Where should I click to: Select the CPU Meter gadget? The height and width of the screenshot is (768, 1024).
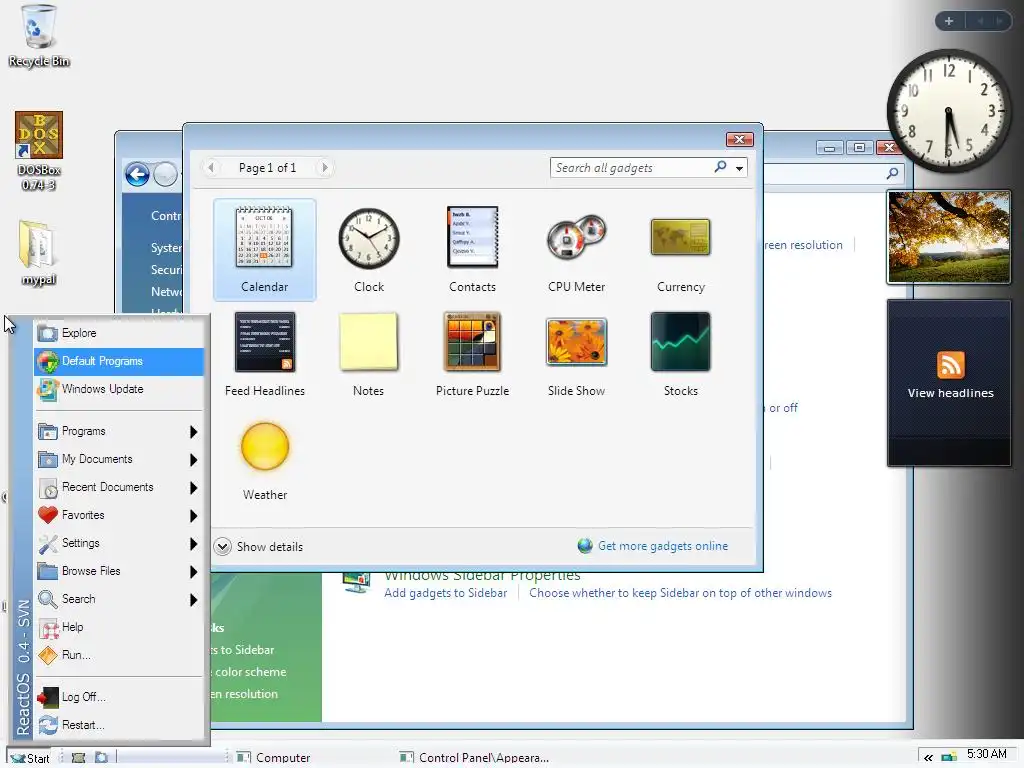click(x=576, y=249)
